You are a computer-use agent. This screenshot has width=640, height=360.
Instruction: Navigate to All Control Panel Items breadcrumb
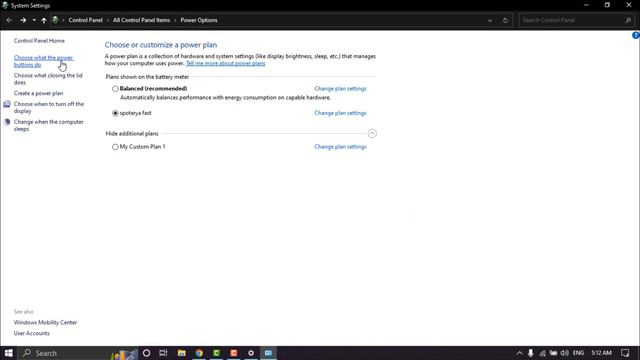tap(141, 20)
